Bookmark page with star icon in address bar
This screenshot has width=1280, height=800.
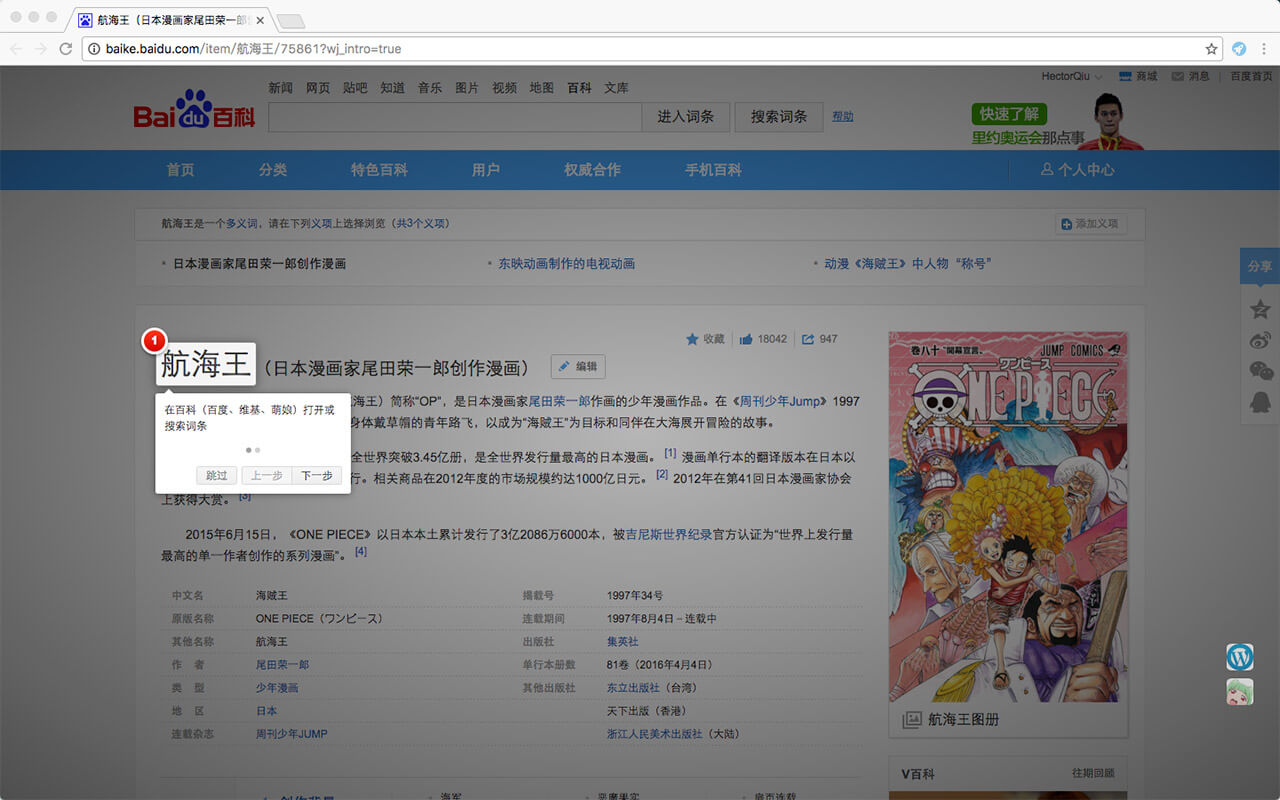pyautogui.click(x=1211, y=48)
